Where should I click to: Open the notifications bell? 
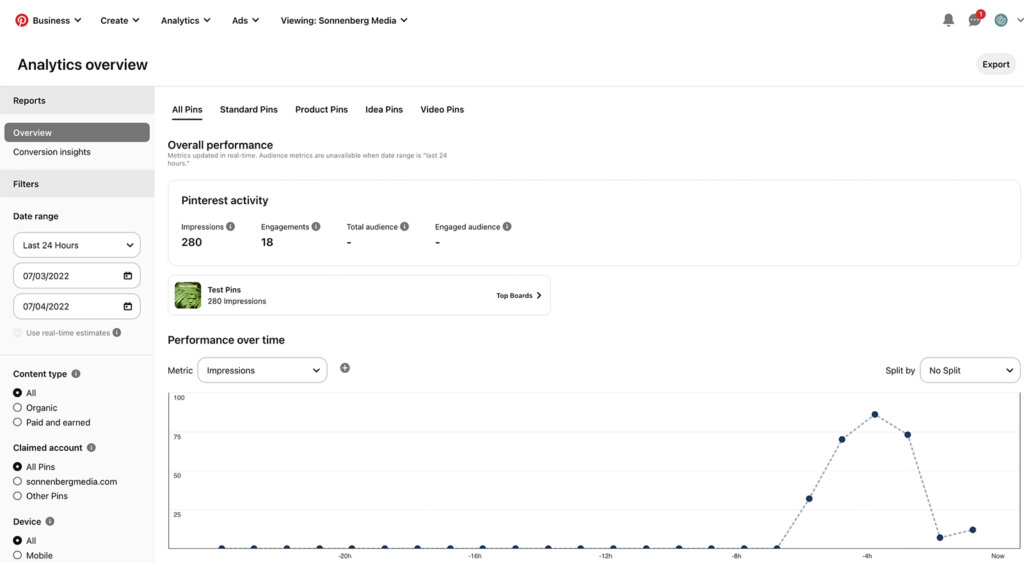948,20
